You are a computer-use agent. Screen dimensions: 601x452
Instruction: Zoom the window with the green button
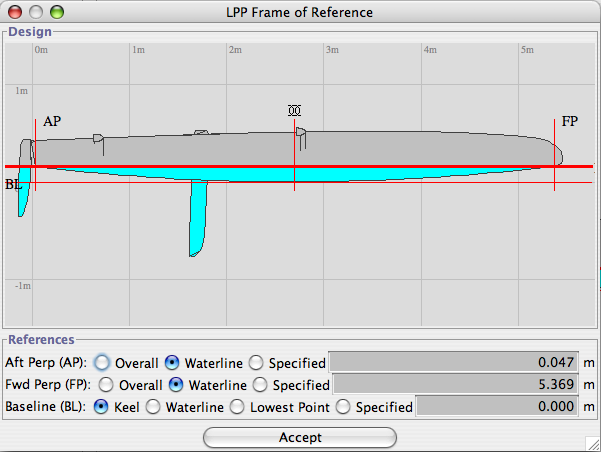(57, 12)
